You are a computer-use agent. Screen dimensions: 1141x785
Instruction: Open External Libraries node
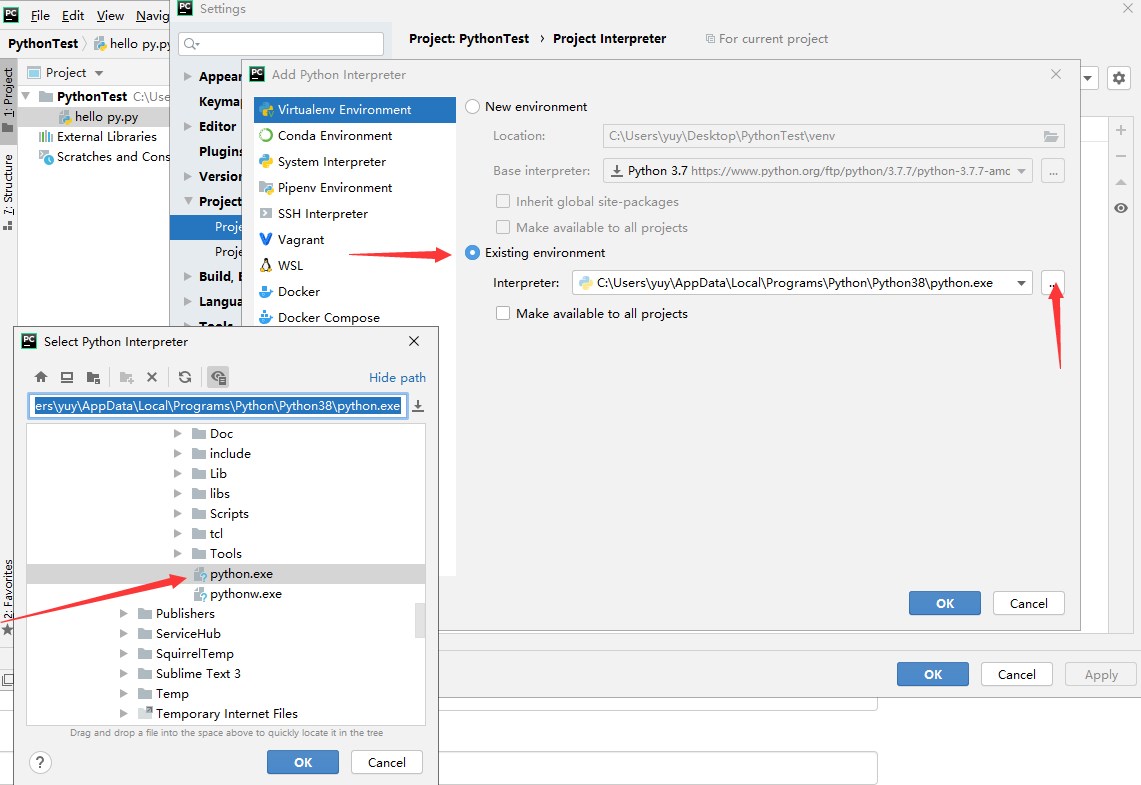pos(98,137)
